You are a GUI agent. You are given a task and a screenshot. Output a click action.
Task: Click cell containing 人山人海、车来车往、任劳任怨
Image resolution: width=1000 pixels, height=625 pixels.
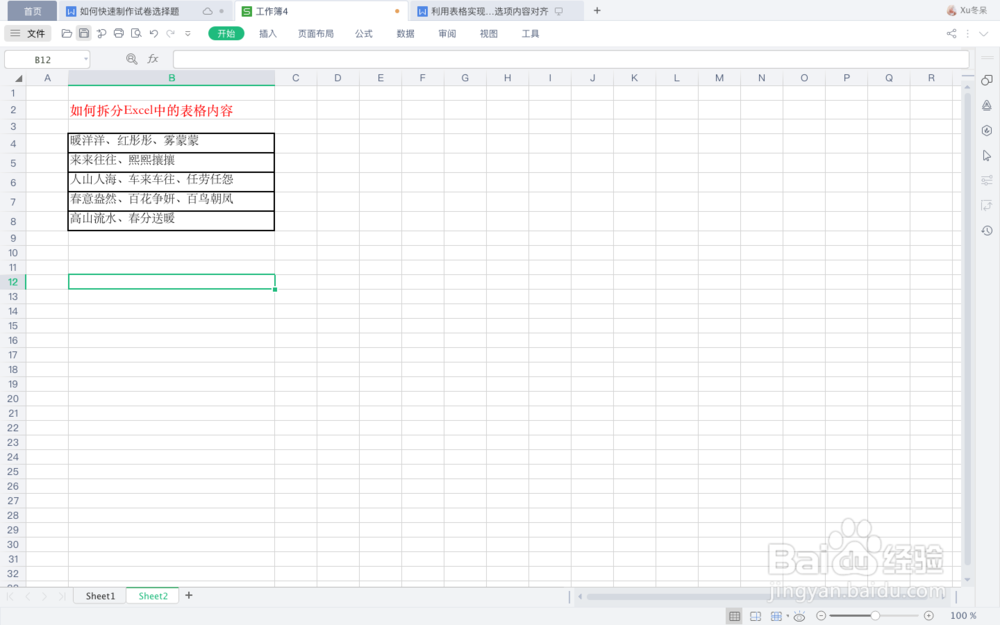pos(171,182)
